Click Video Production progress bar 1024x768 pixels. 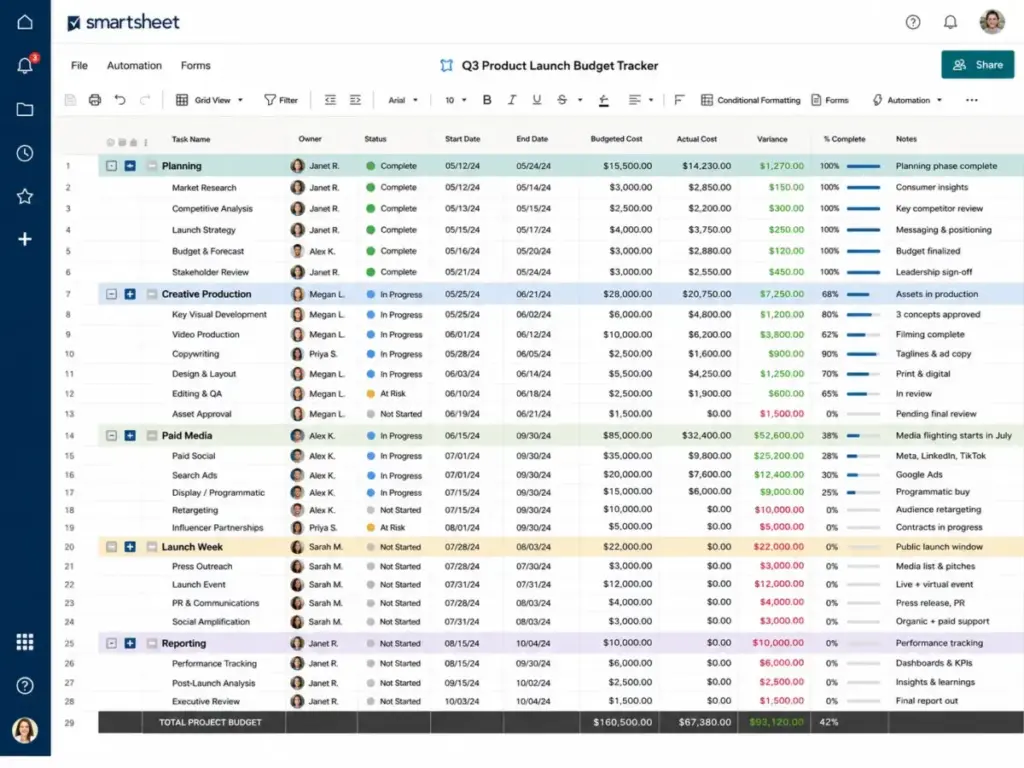(863, 334)
